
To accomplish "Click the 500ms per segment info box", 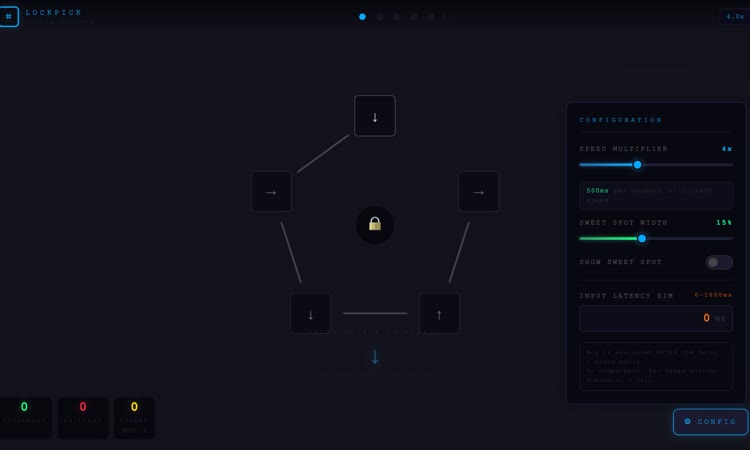I will [655, 195].
